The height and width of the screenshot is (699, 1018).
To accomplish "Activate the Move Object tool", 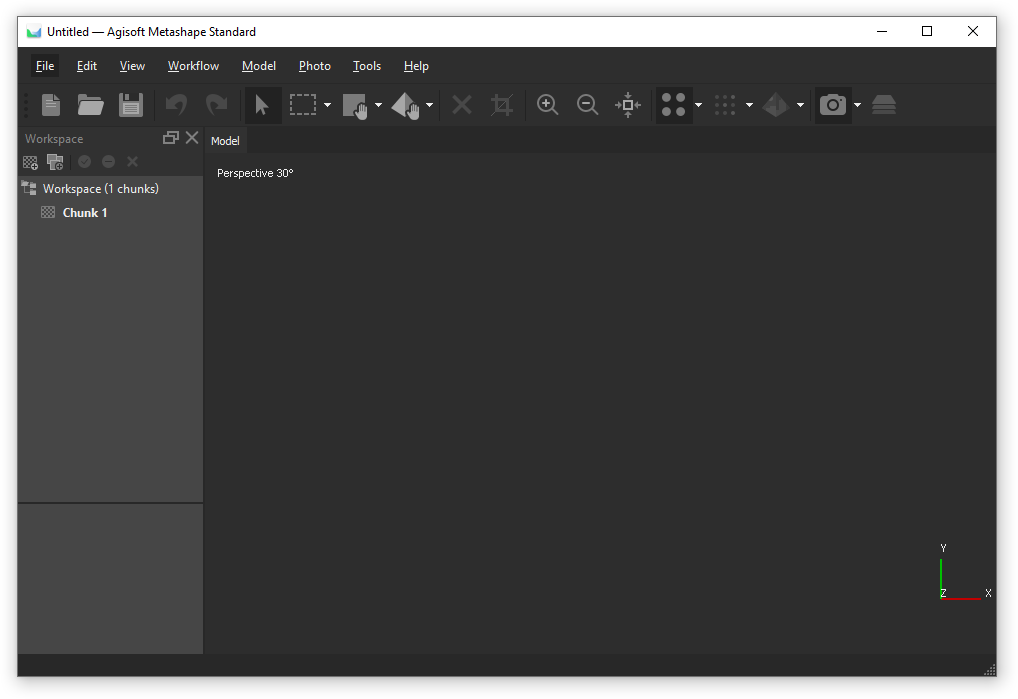I will coord(406,106).
